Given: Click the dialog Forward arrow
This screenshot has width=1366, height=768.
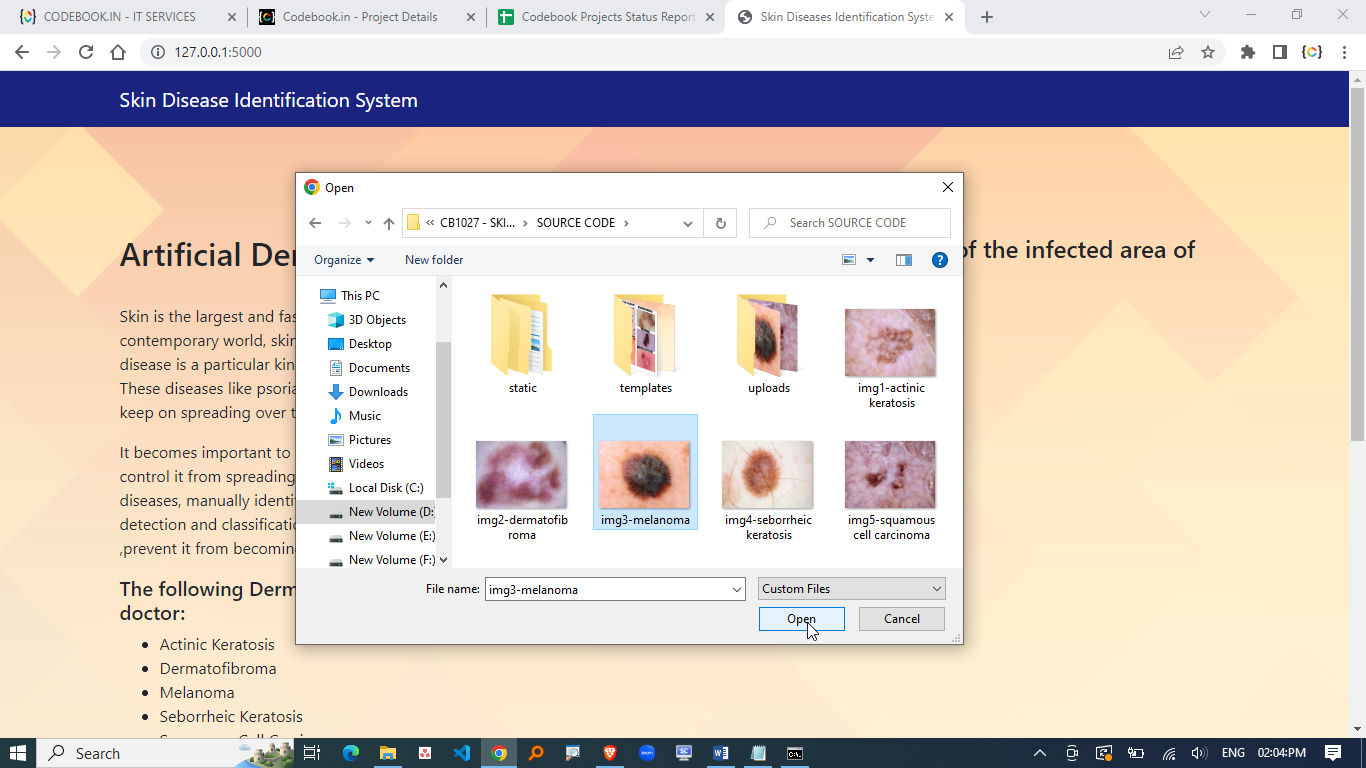Looking at the screenshot, I should pyautogui.click(x=344, y=223).
